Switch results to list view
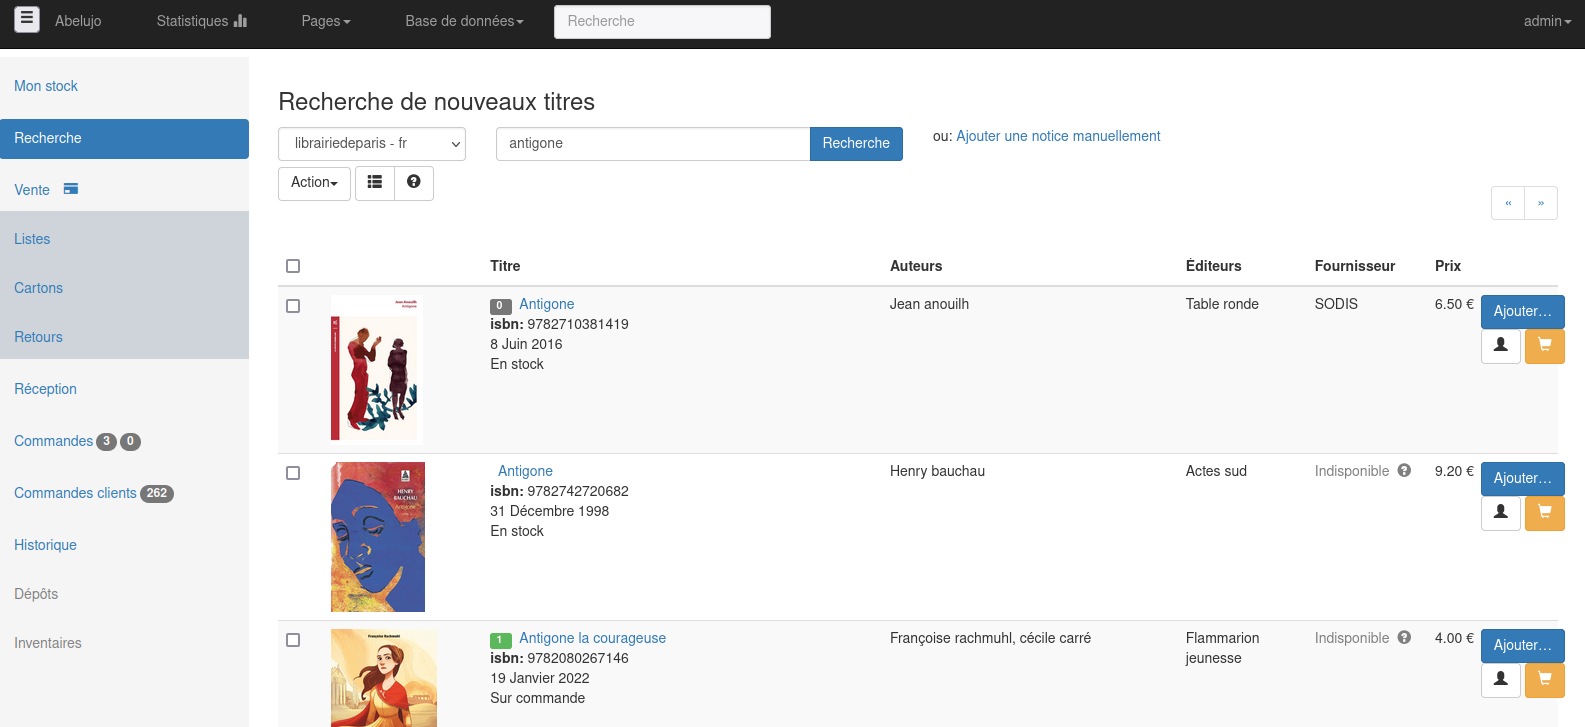This screenshot has width=1585, height=727. click(x=375, y=183)
